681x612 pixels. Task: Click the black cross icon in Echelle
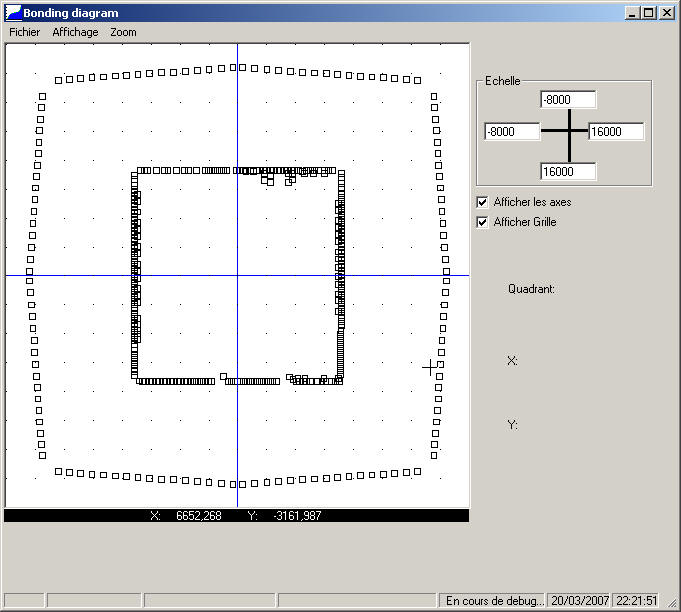[568, 131]
